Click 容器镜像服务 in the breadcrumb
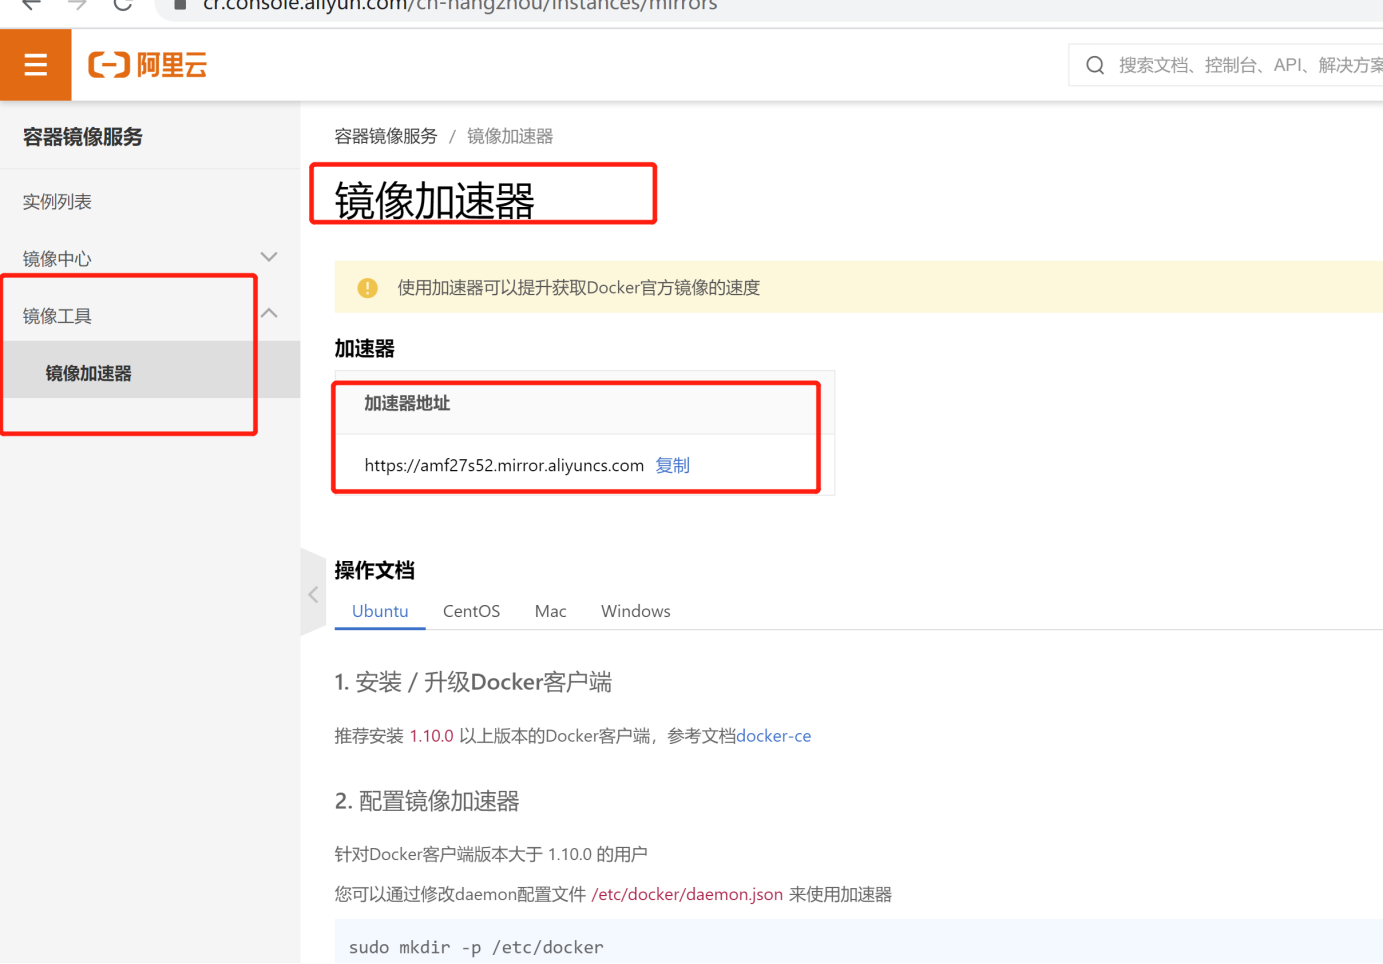The image size is (1383, 964). [x=385, y=136]
